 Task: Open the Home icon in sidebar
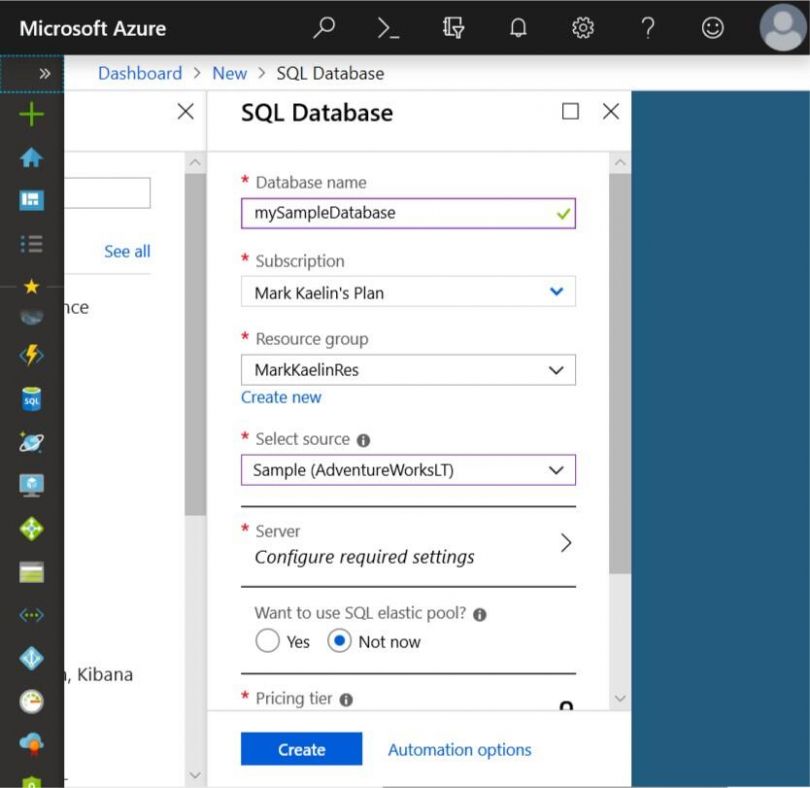coord(31,157)
